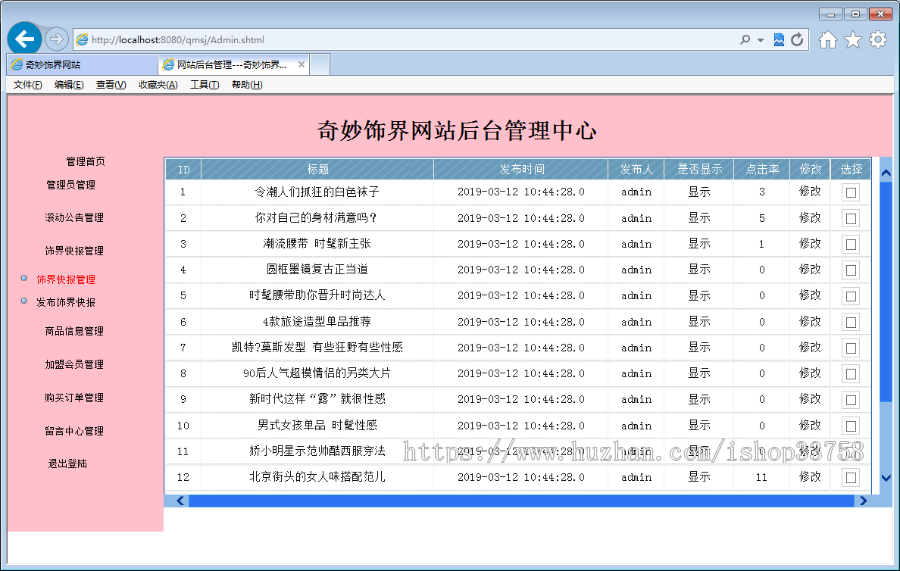Click 退出登陆 to log out
The height and width of the screenshot is (571, 900).
pyautogui.click(x=67, y=464)
